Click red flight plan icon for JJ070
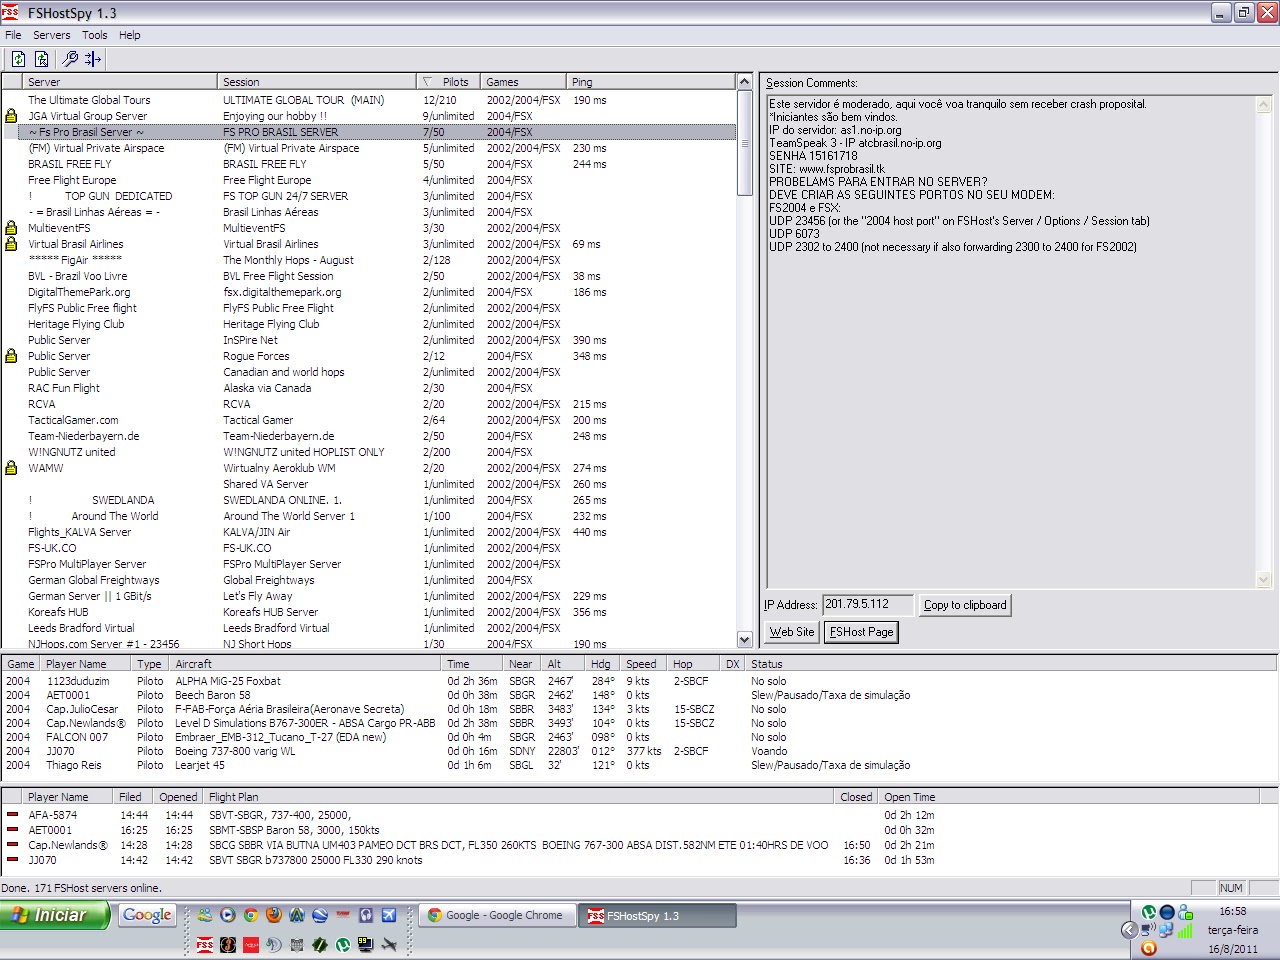The height and width of the screenshot is (960, 1280). tap(12, 860)
